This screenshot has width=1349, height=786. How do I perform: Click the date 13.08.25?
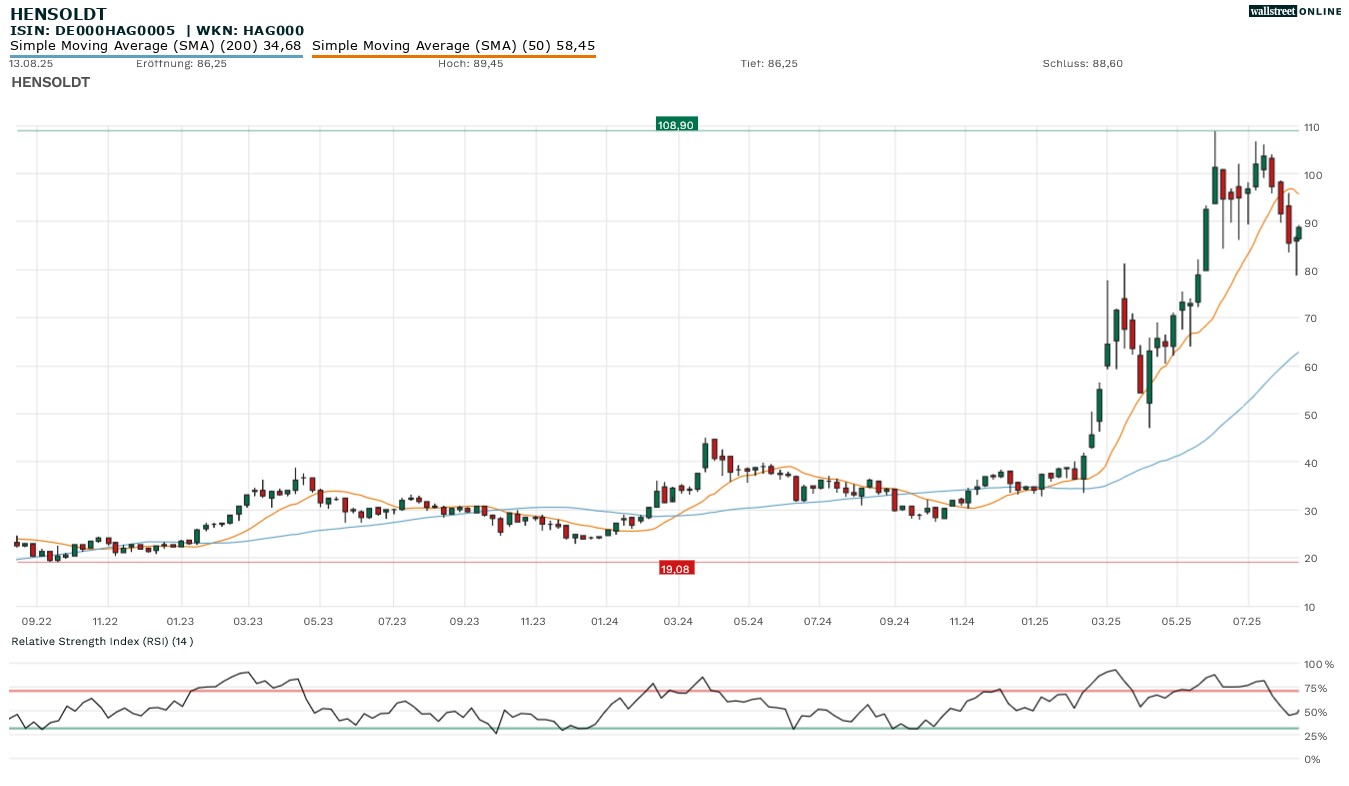pos(30,64)
